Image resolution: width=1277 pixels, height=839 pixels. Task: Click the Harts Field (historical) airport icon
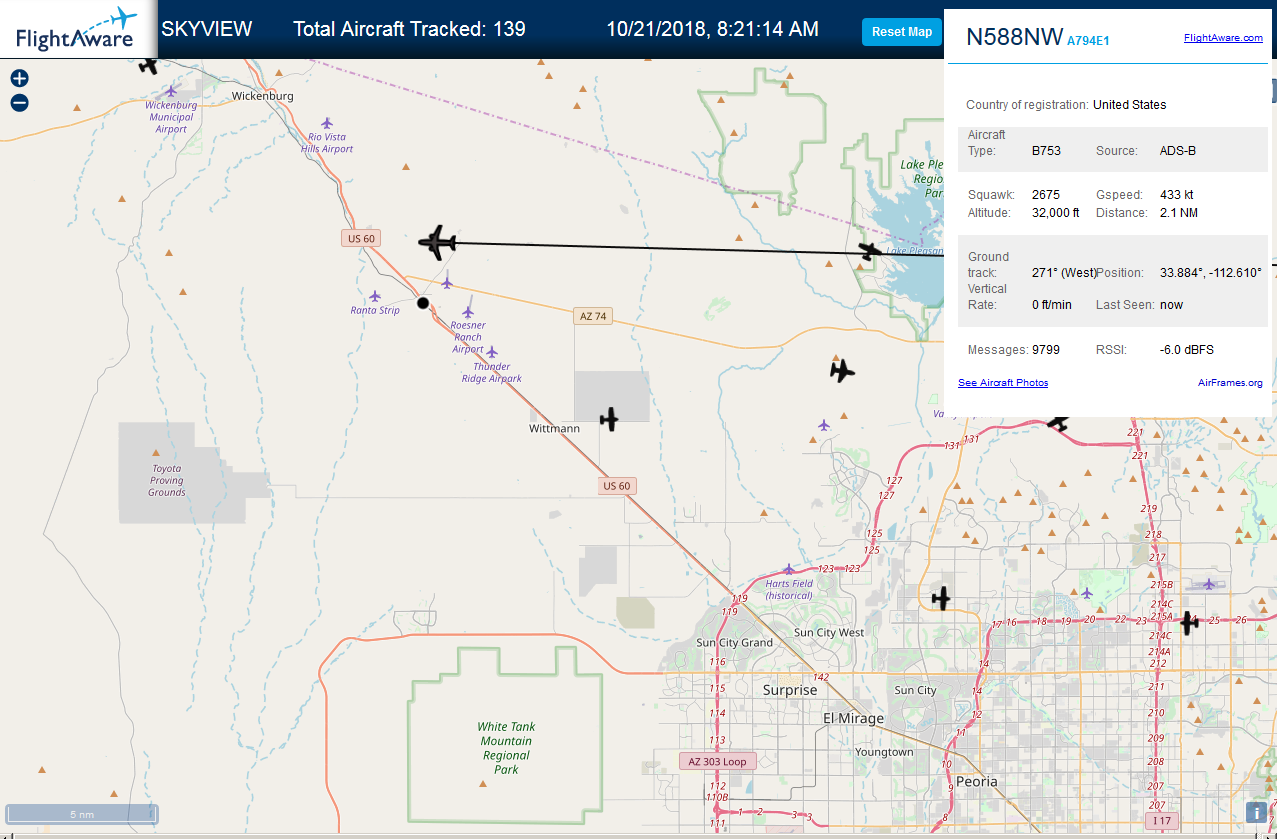click(x=789, y=569)
